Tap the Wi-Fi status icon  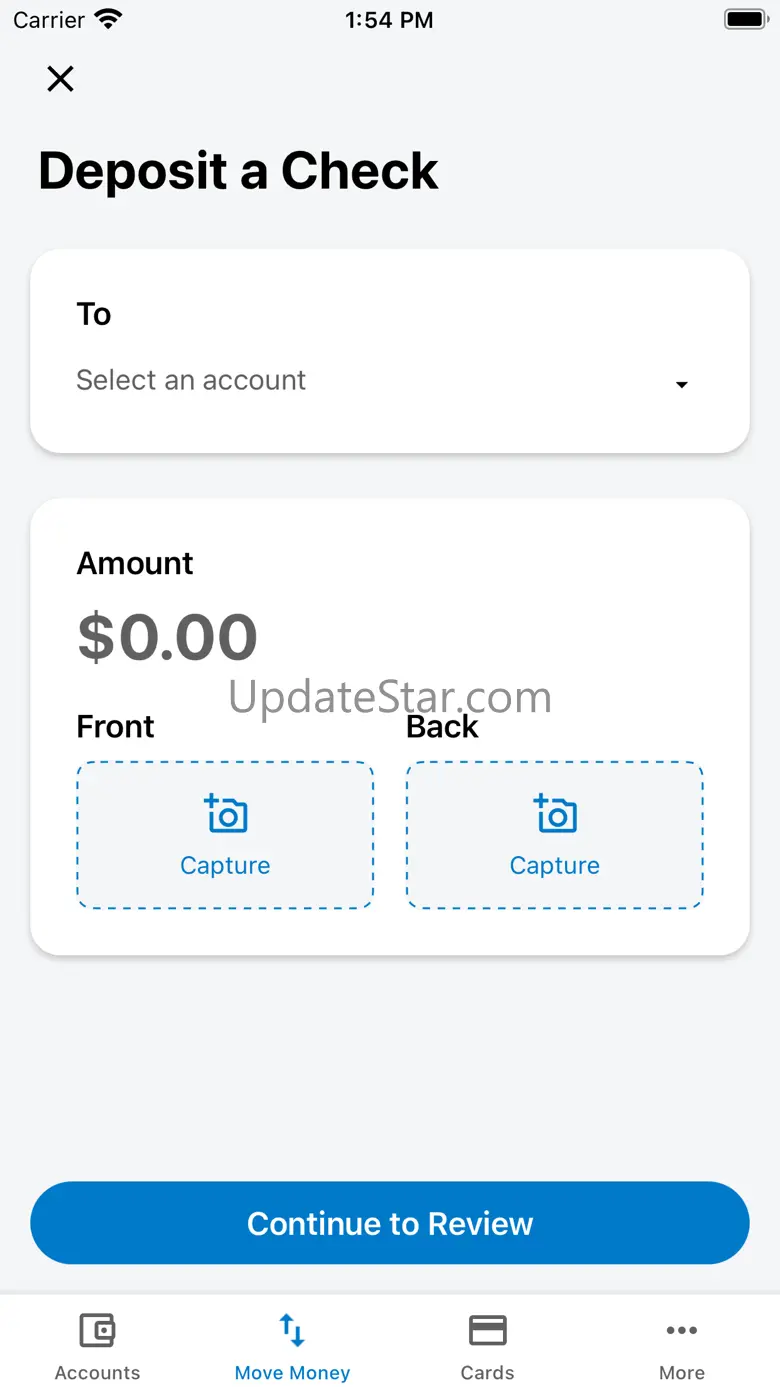click(107, 19)
